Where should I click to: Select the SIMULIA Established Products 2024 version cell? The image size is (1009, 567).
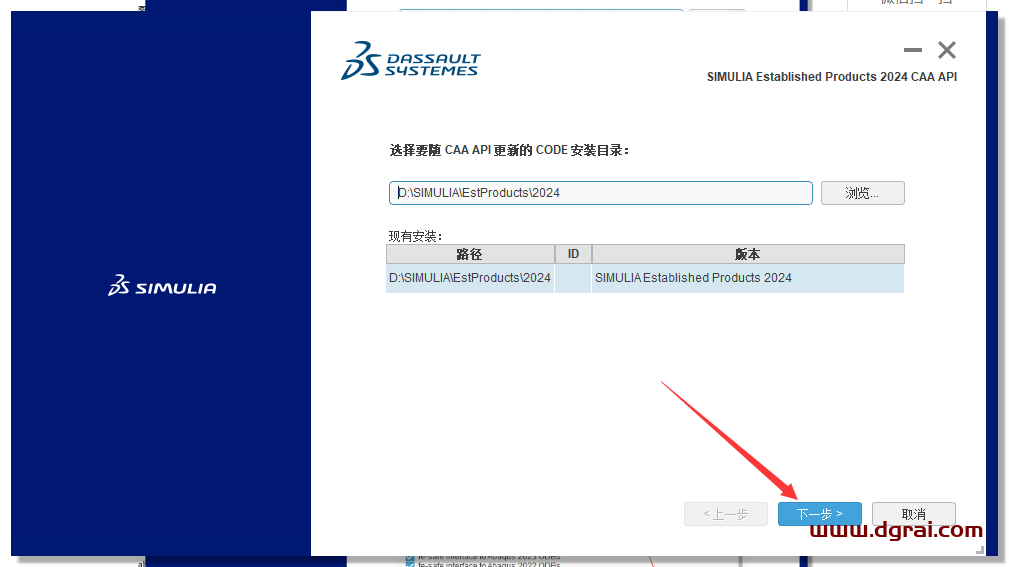(748, 278)
